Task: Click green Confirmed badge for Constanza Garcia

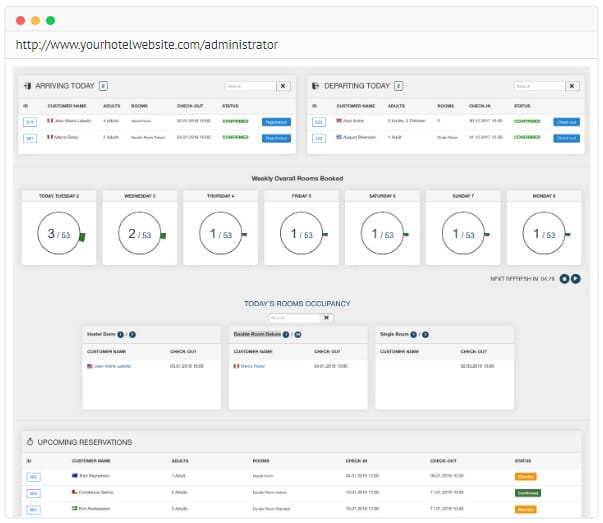Action: coord(528,493)
